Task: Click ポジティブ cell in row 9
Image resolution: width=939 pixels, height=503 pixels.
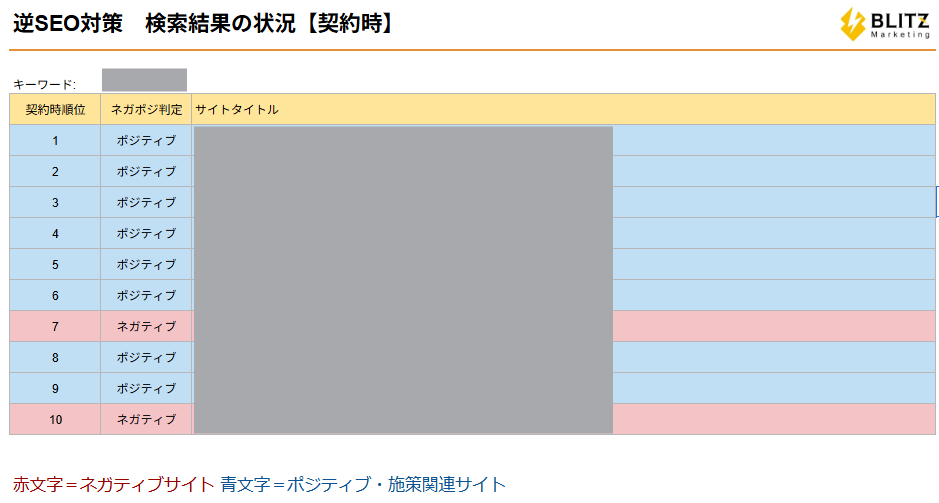Action: (x=146, y=389)
